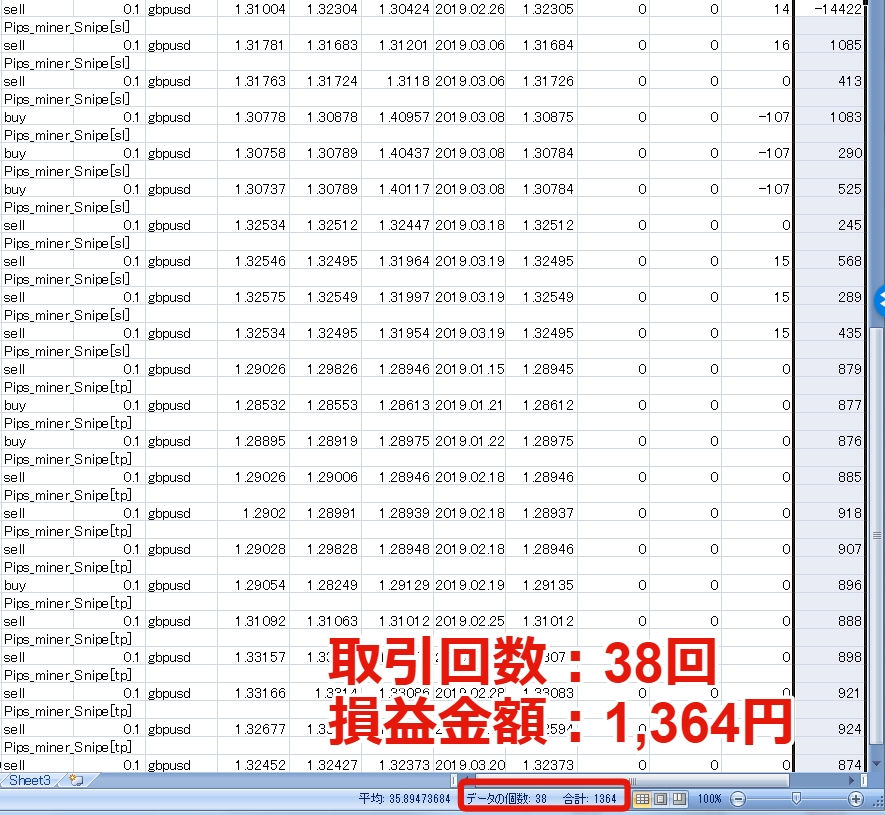
Task: Click the blue round arrow icon at right edge
Action: [x=880, y=298]
